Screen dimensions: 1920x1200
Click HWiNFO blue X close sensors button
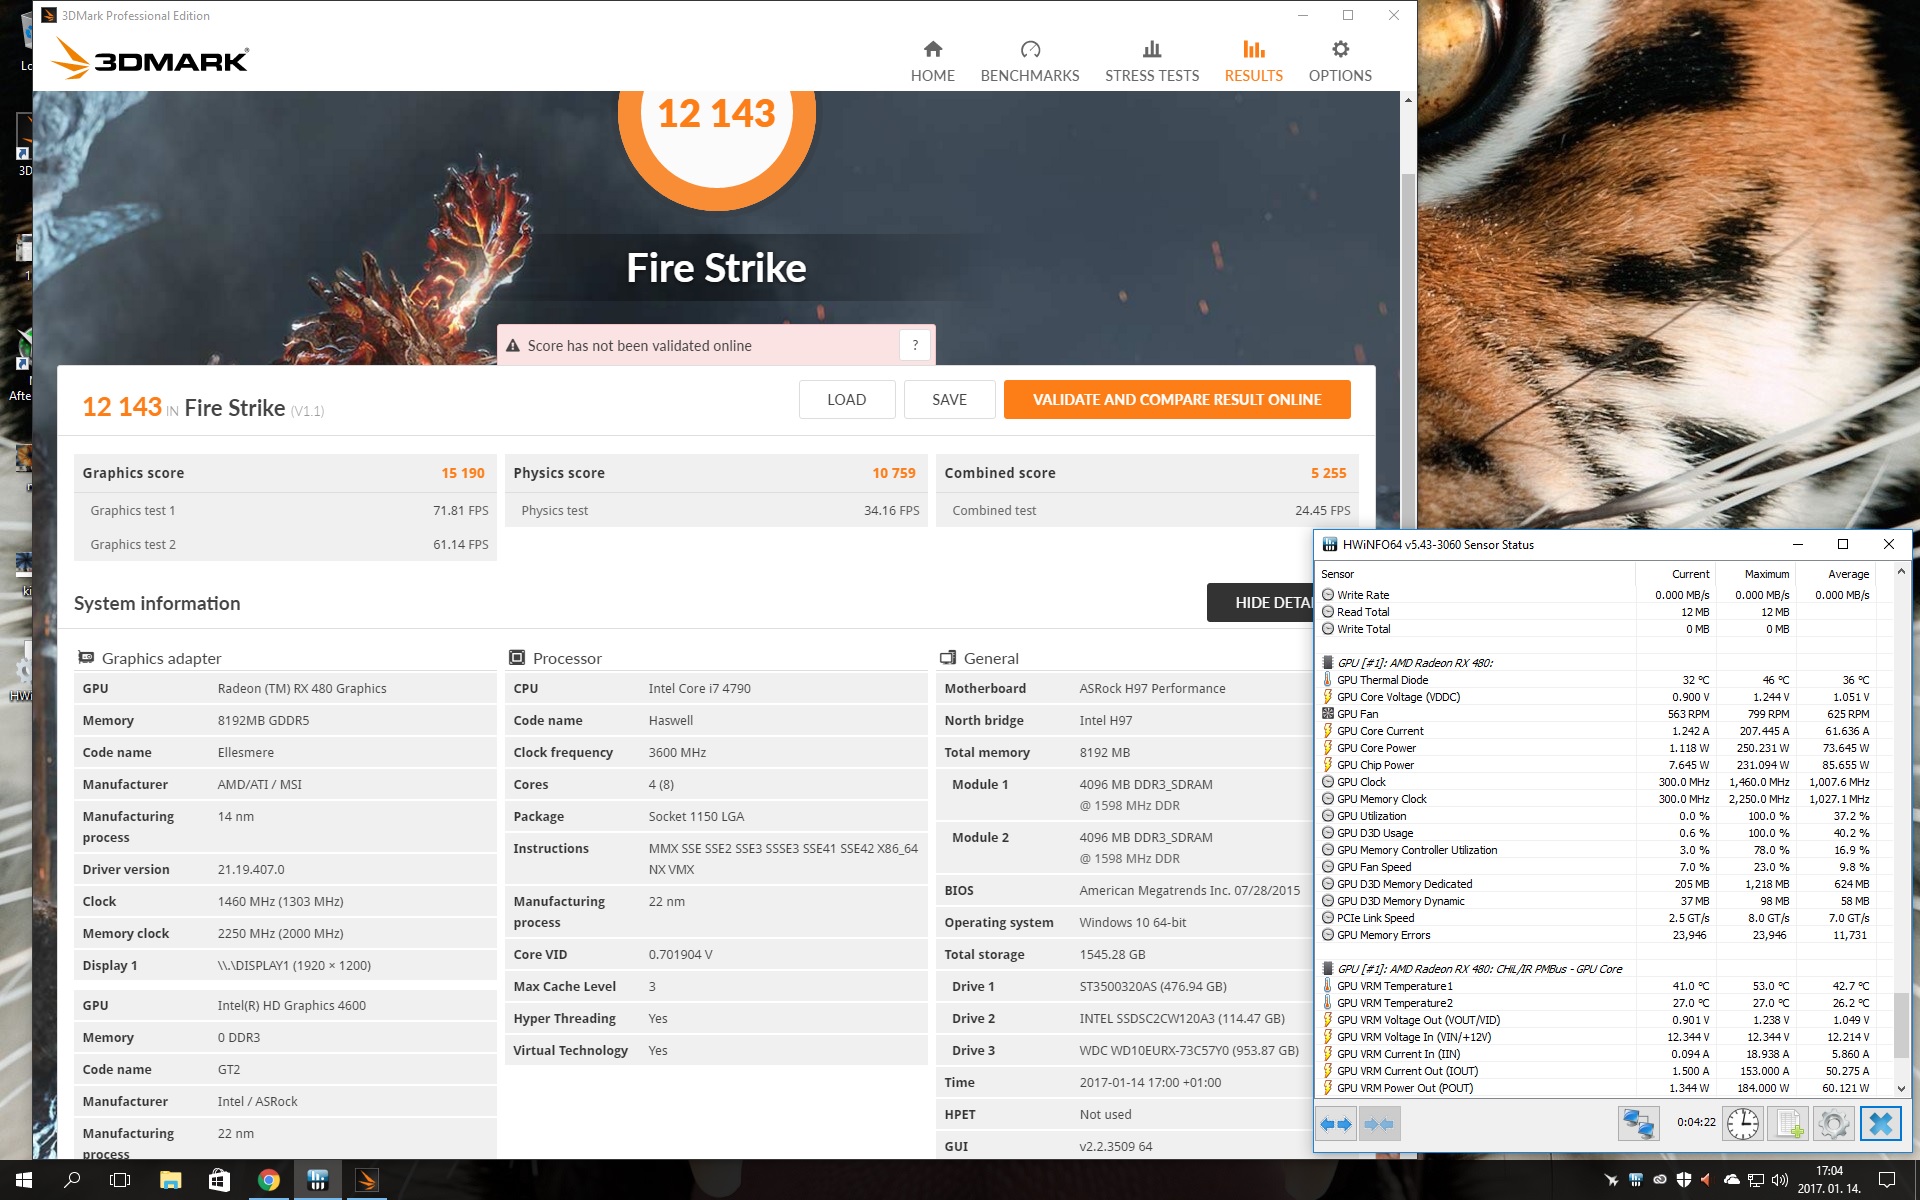pyautogui.click(x=1880, y=1124)
